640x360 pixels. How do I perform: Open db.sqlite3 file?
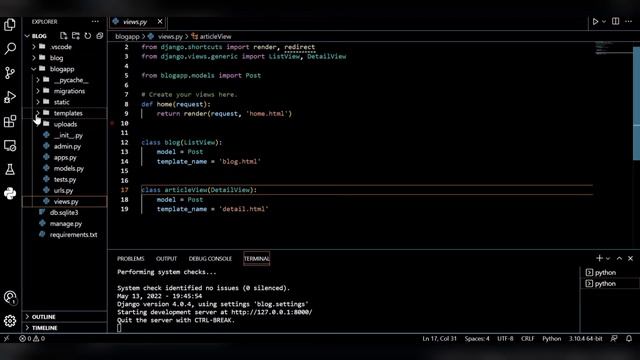point(65,212)
